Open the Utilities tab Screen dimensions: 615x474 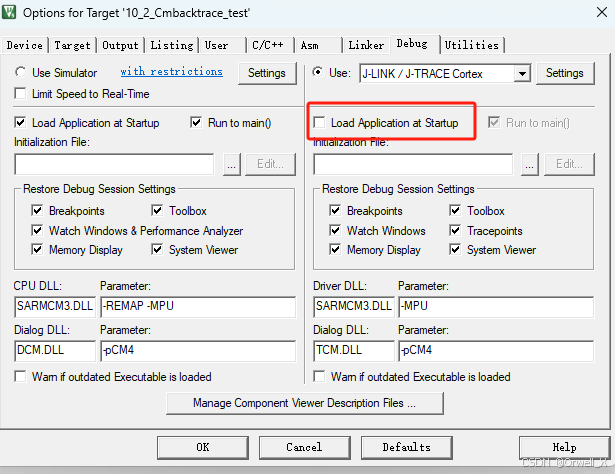coord(471,45)
